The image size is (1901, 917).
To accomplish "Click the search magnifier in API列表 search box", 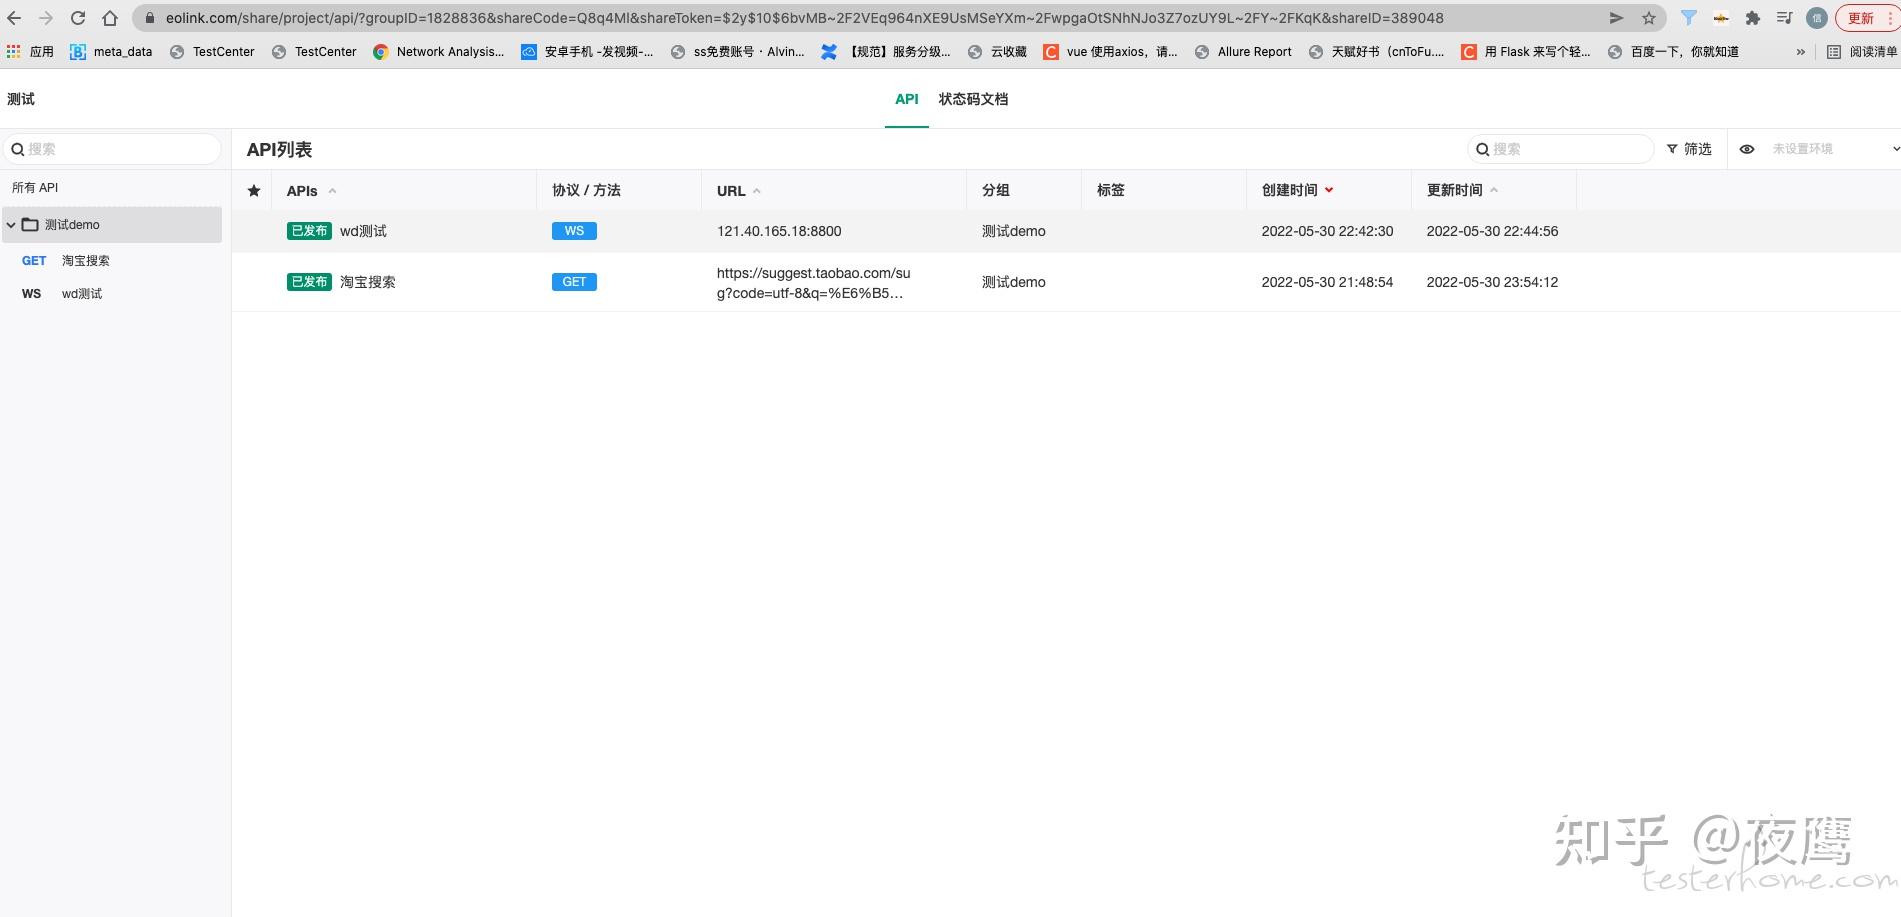I will tap(1483, 148).
